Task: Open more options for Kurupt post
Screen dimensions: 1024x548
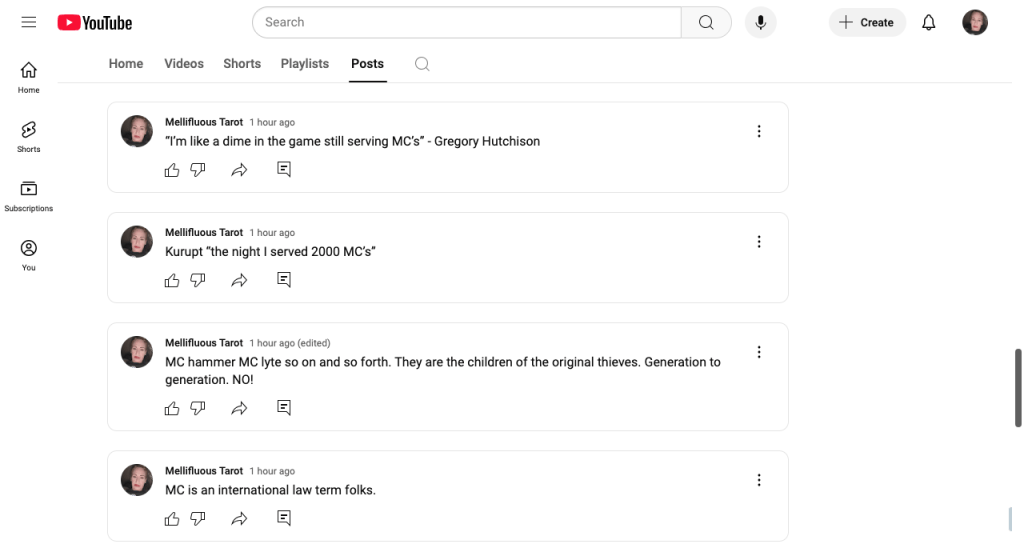Action: 759,241
